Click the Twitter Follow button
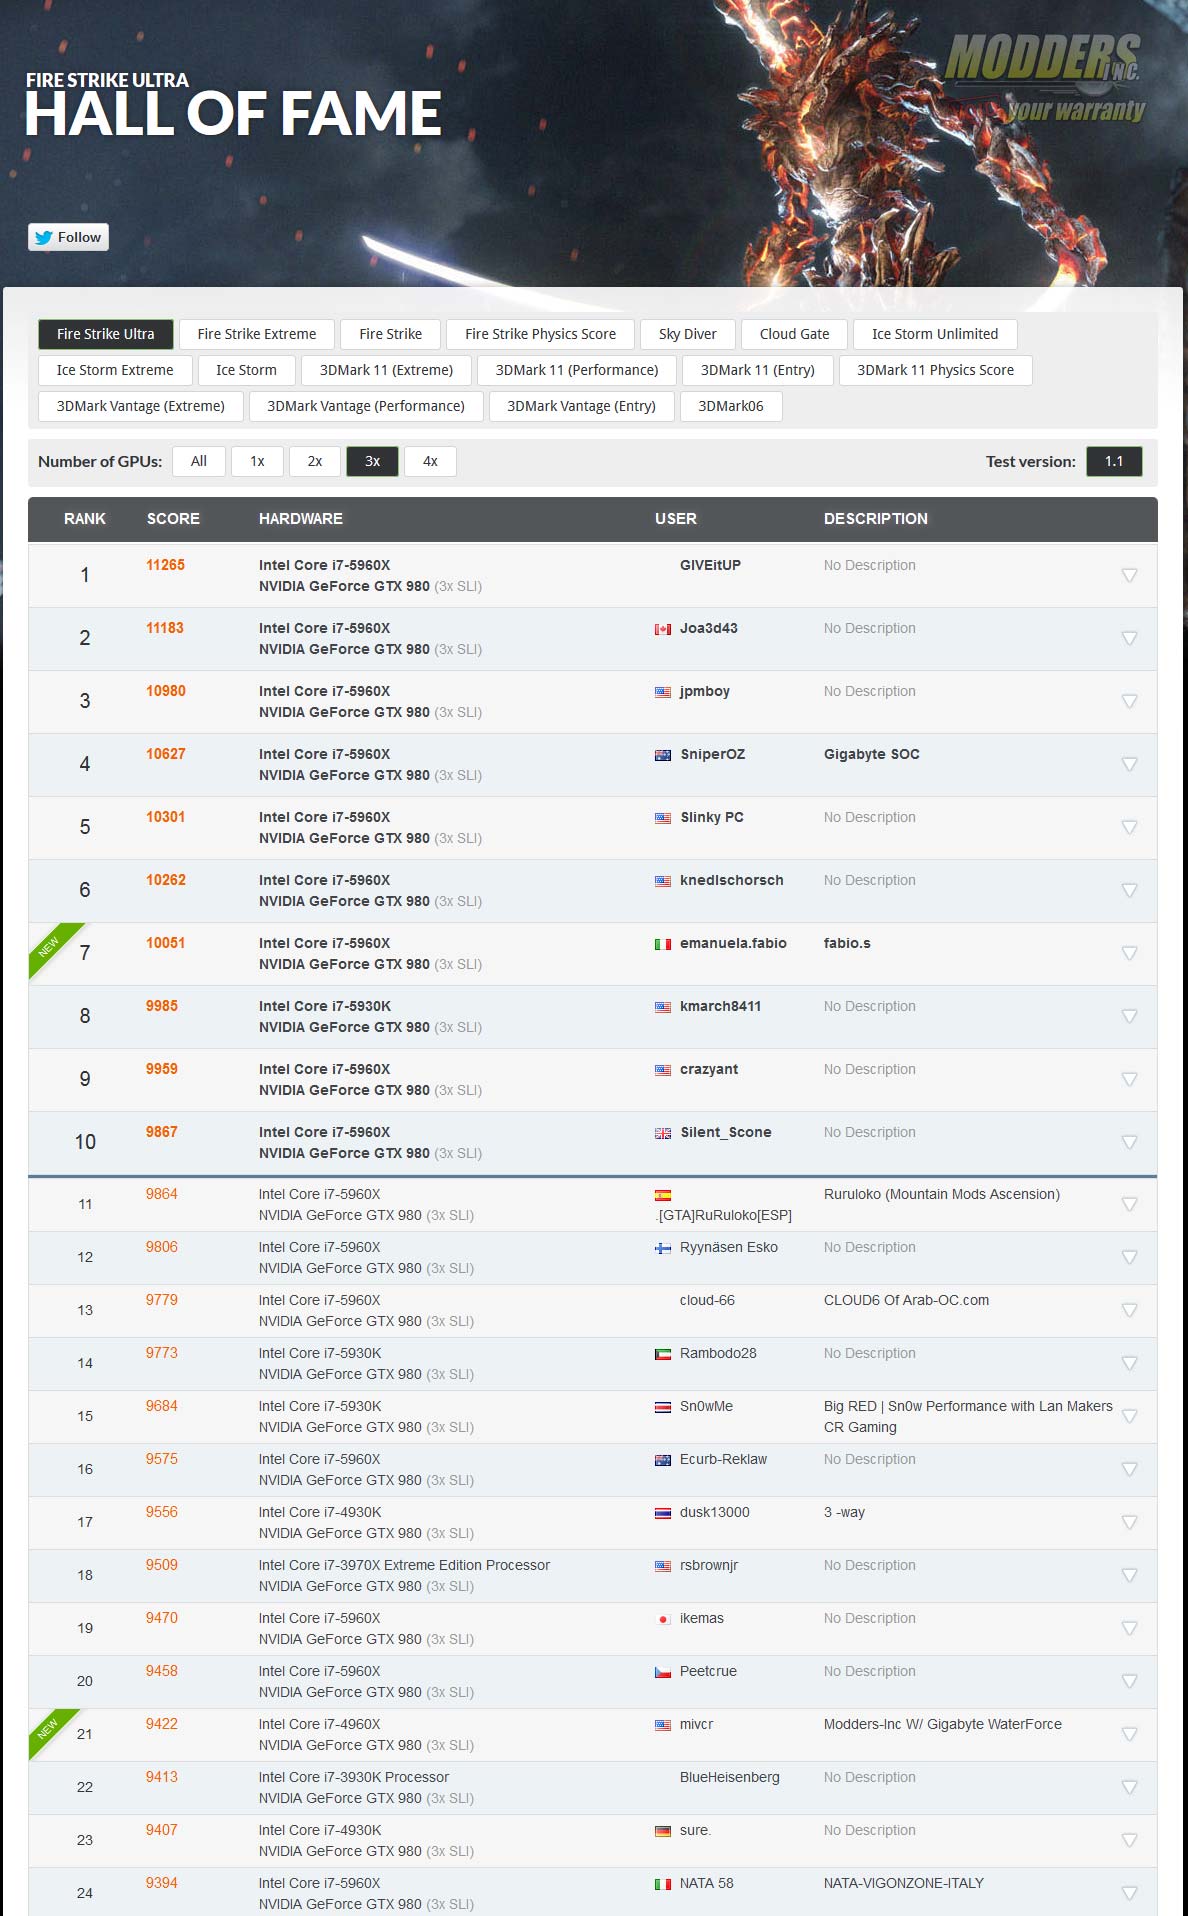 [x=68, y=237]
